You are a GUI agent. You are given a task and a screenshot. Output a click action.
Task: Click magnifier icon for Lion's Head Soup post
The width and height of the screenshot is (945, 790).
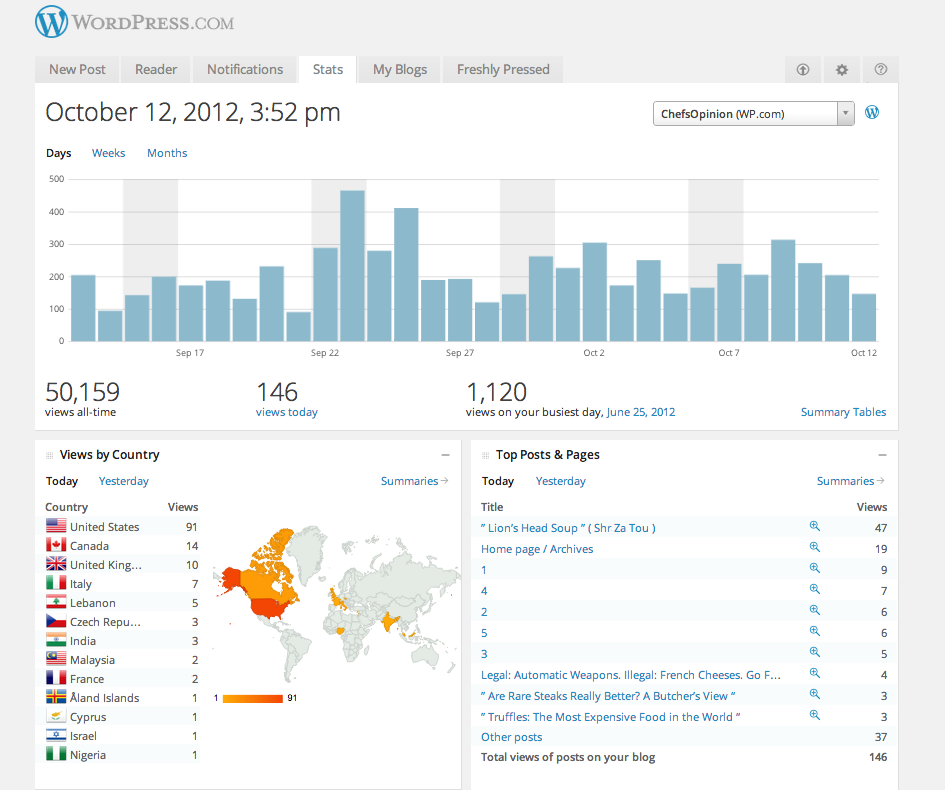point(815,527)
